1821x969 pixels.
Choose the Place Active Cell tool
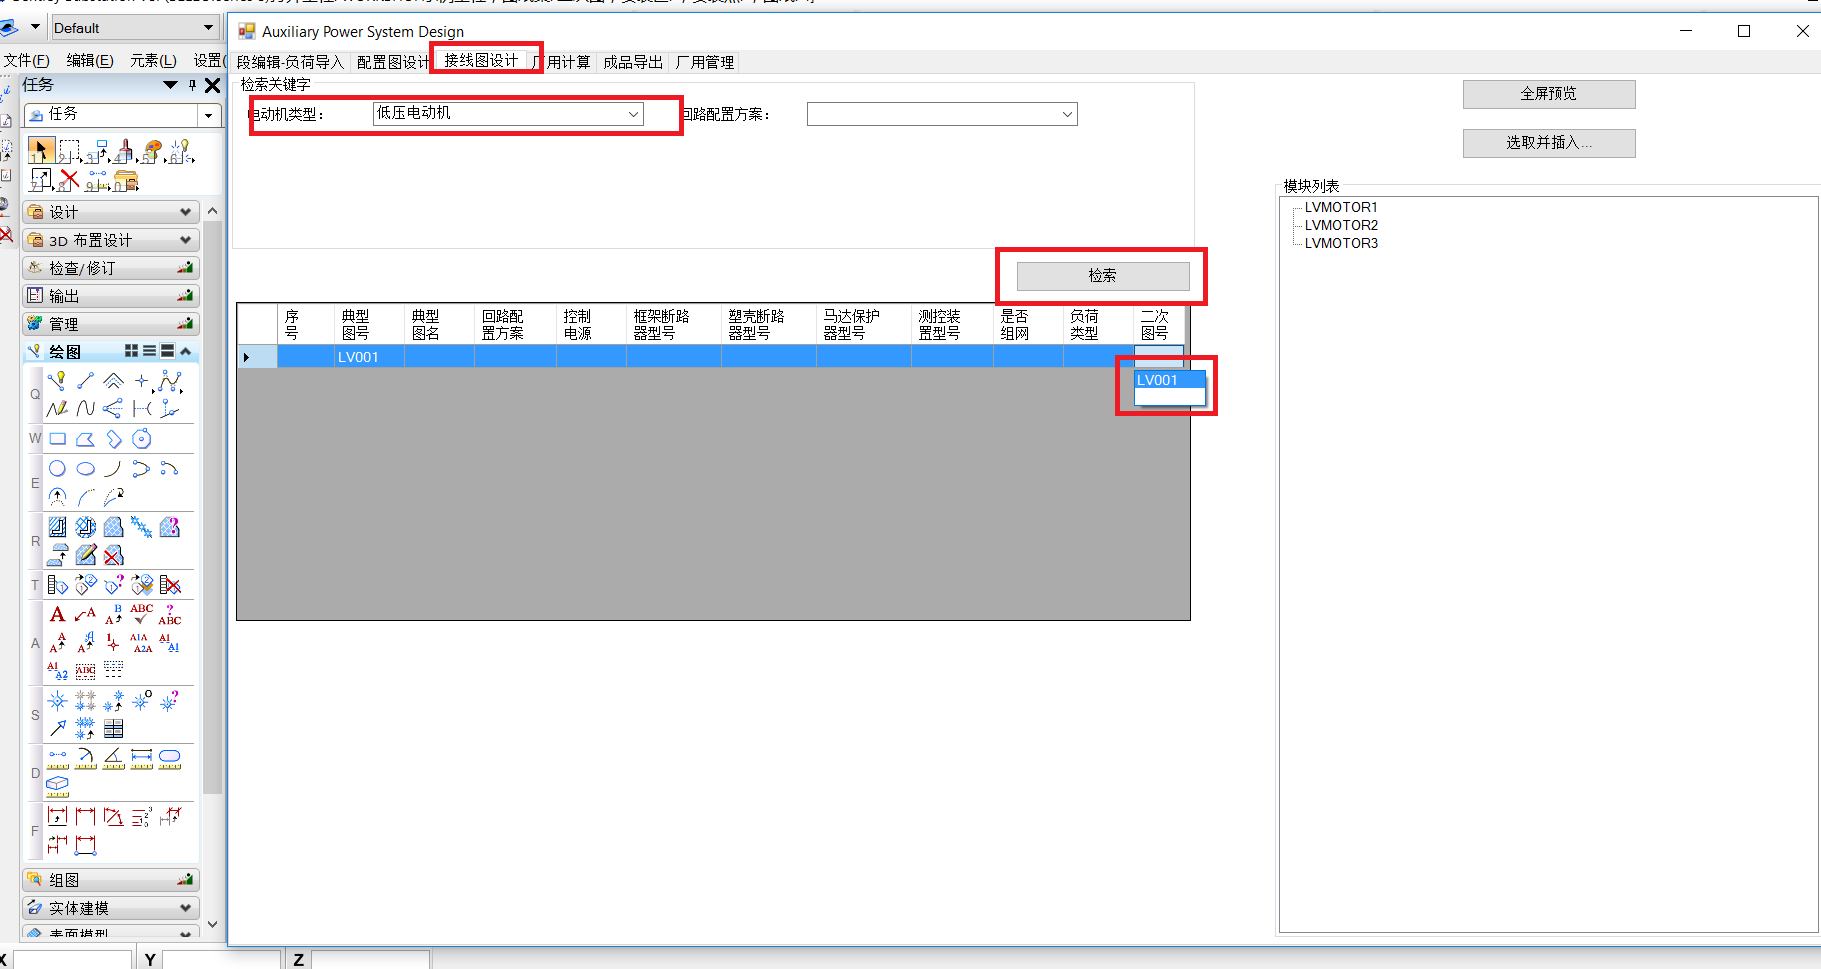tap(57, 701)
